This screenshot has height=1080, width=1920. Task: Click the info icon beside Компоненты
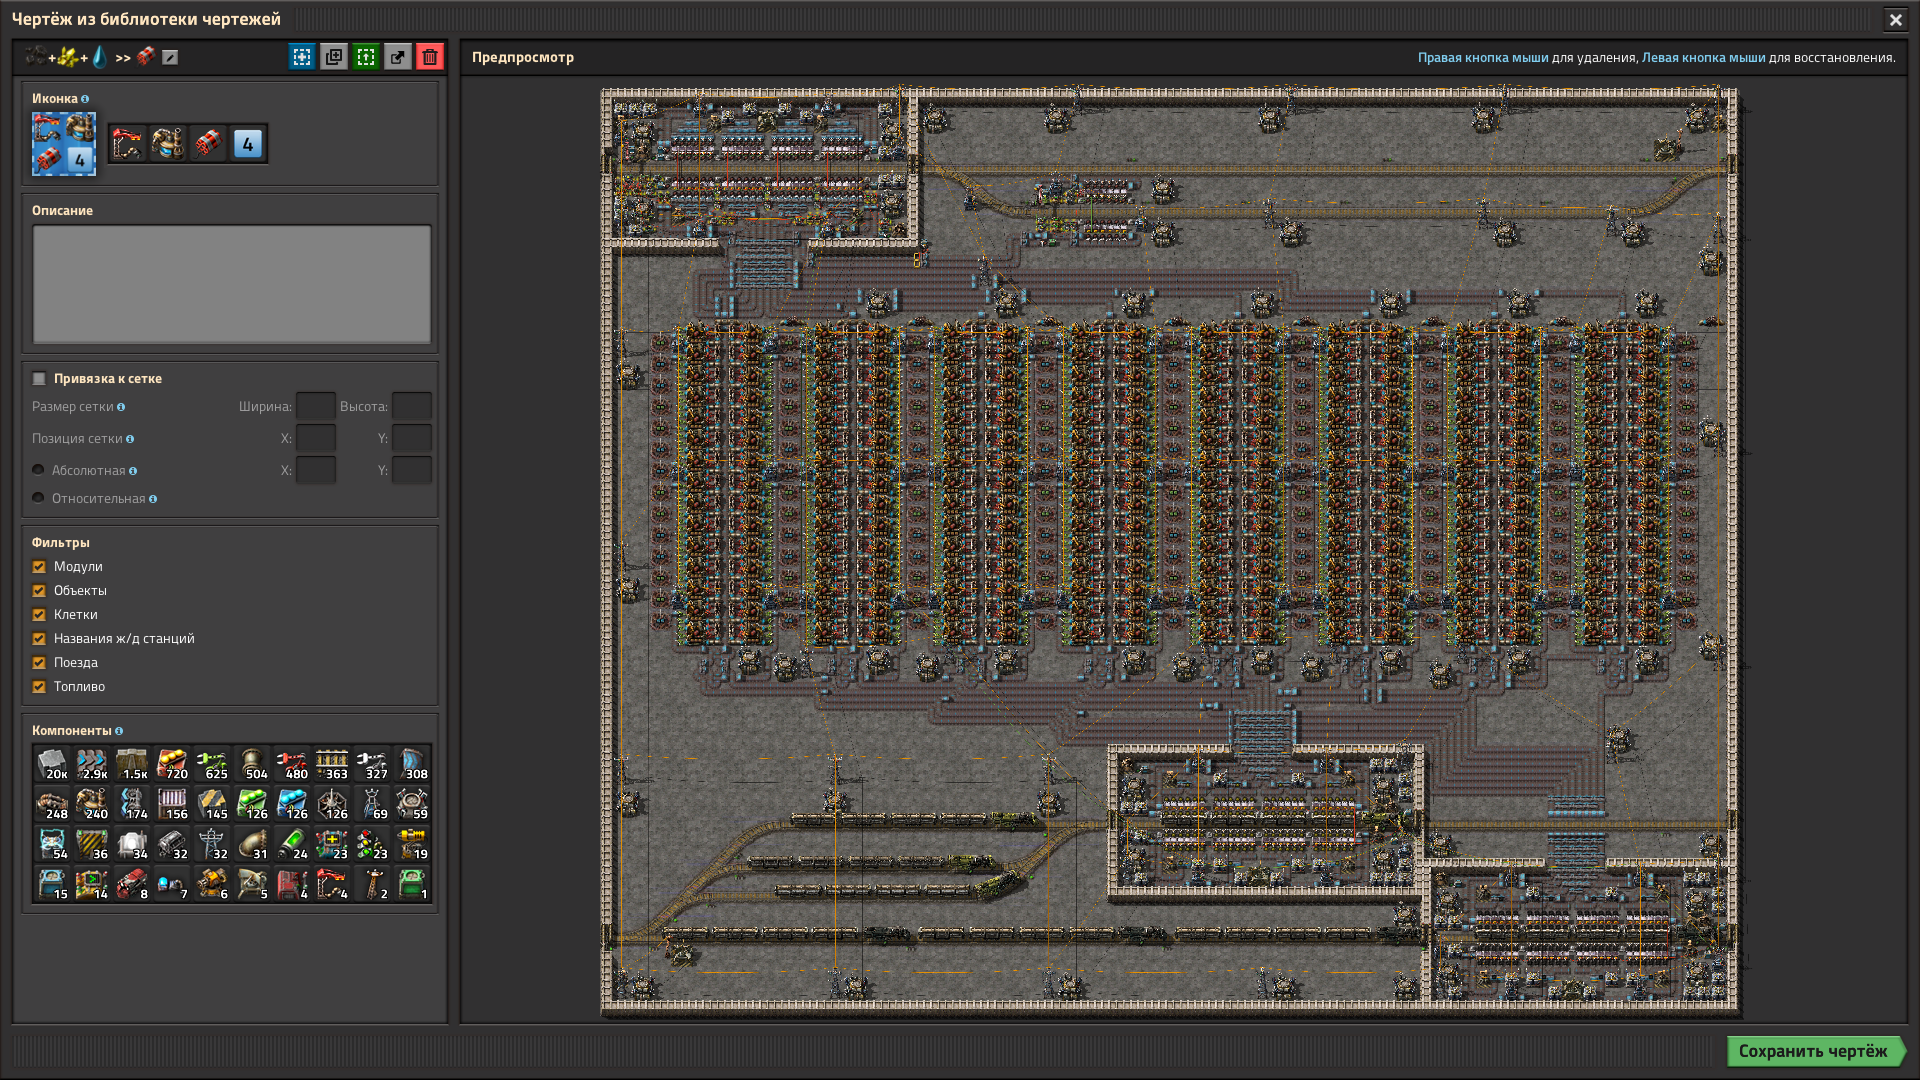click(x=119, y=731)
